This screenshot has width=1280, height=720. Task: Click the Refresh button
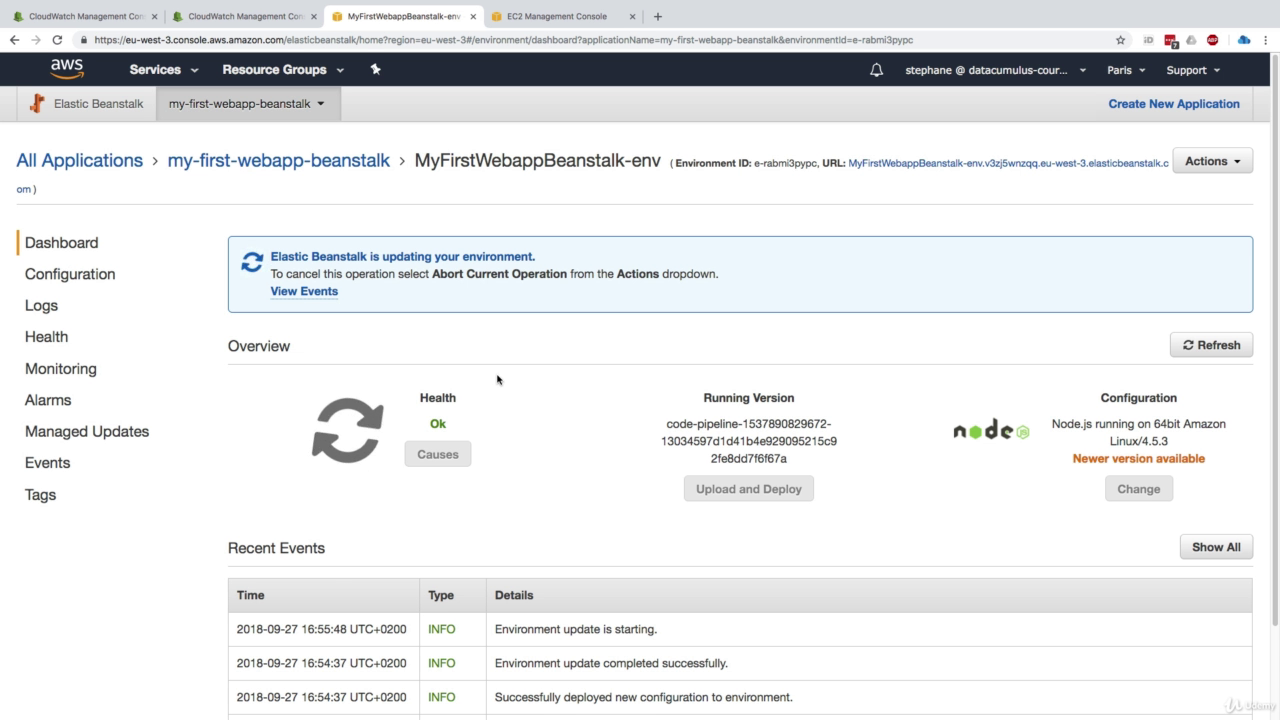tap(1211, 345)
